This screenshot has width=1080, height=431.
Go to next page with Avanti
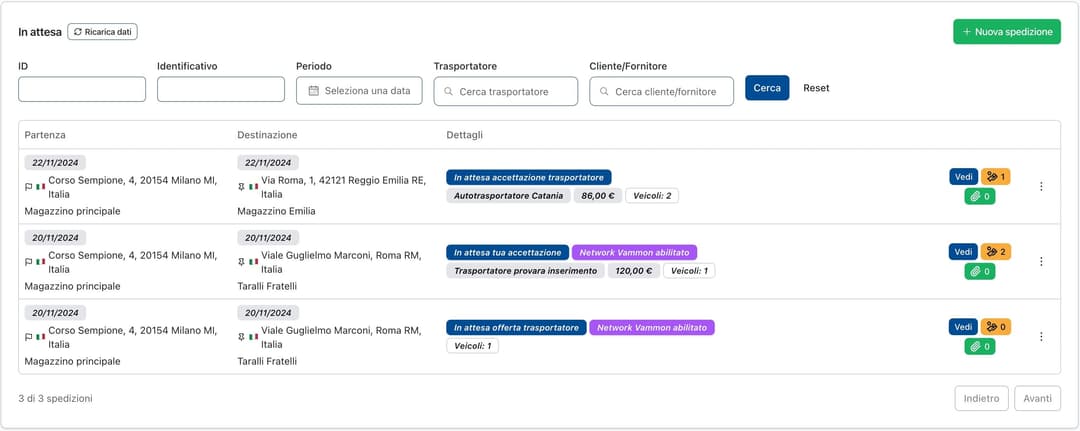coord(1037,398)
